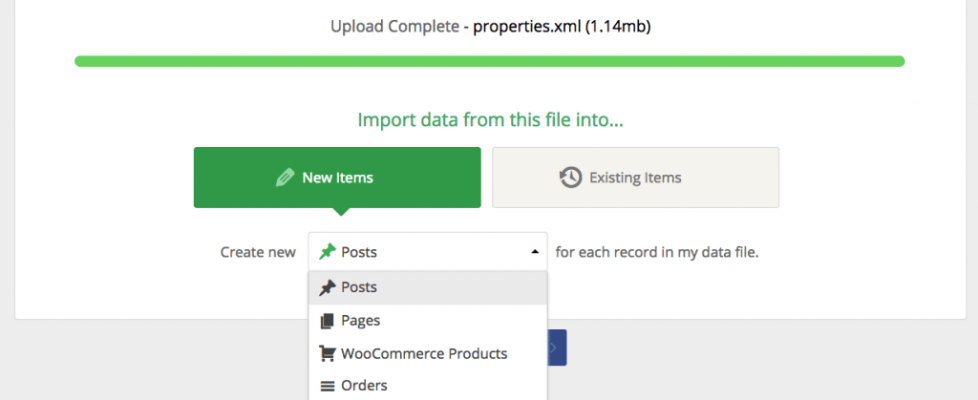This screenshot has width=978, height=400.
Task: Click the pencil icon on New Items
Action: [284, 178]
